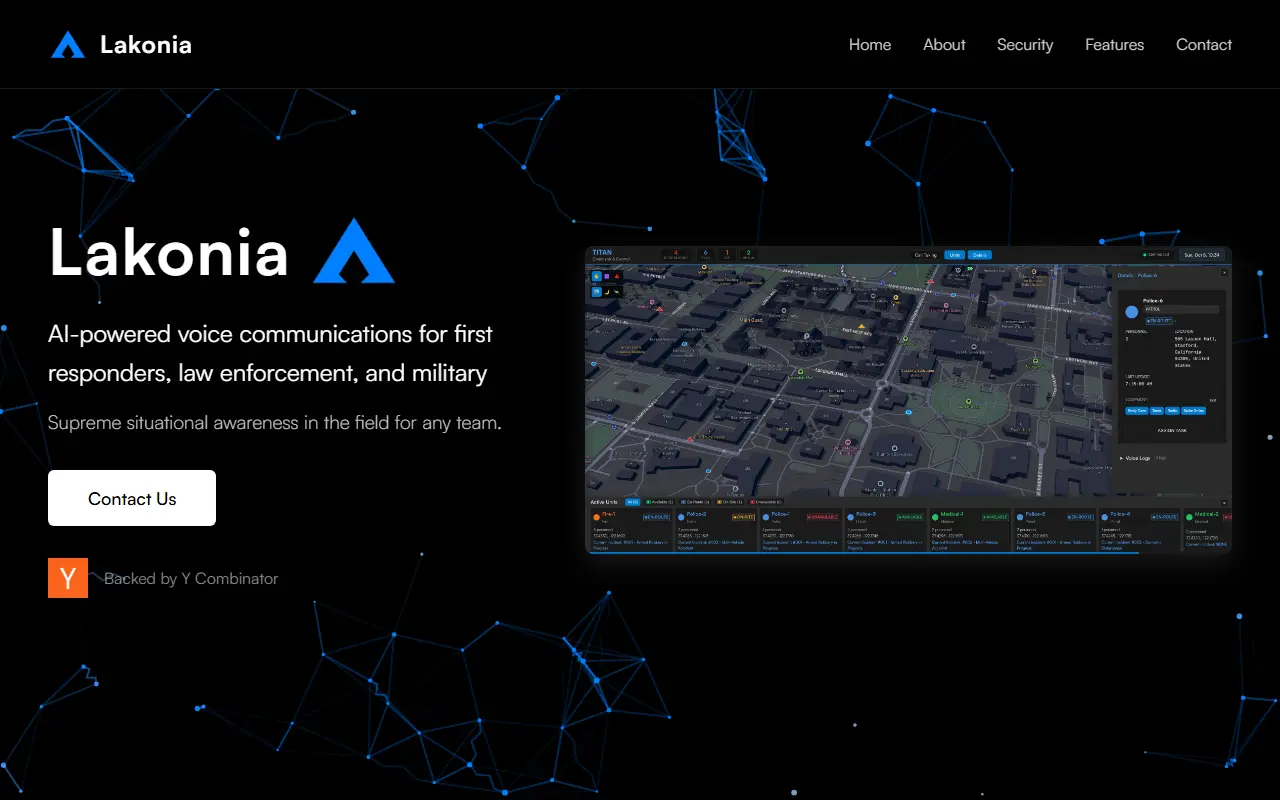Open the Police-2 unit card
1280x800 pixels.
coord(716,529)
